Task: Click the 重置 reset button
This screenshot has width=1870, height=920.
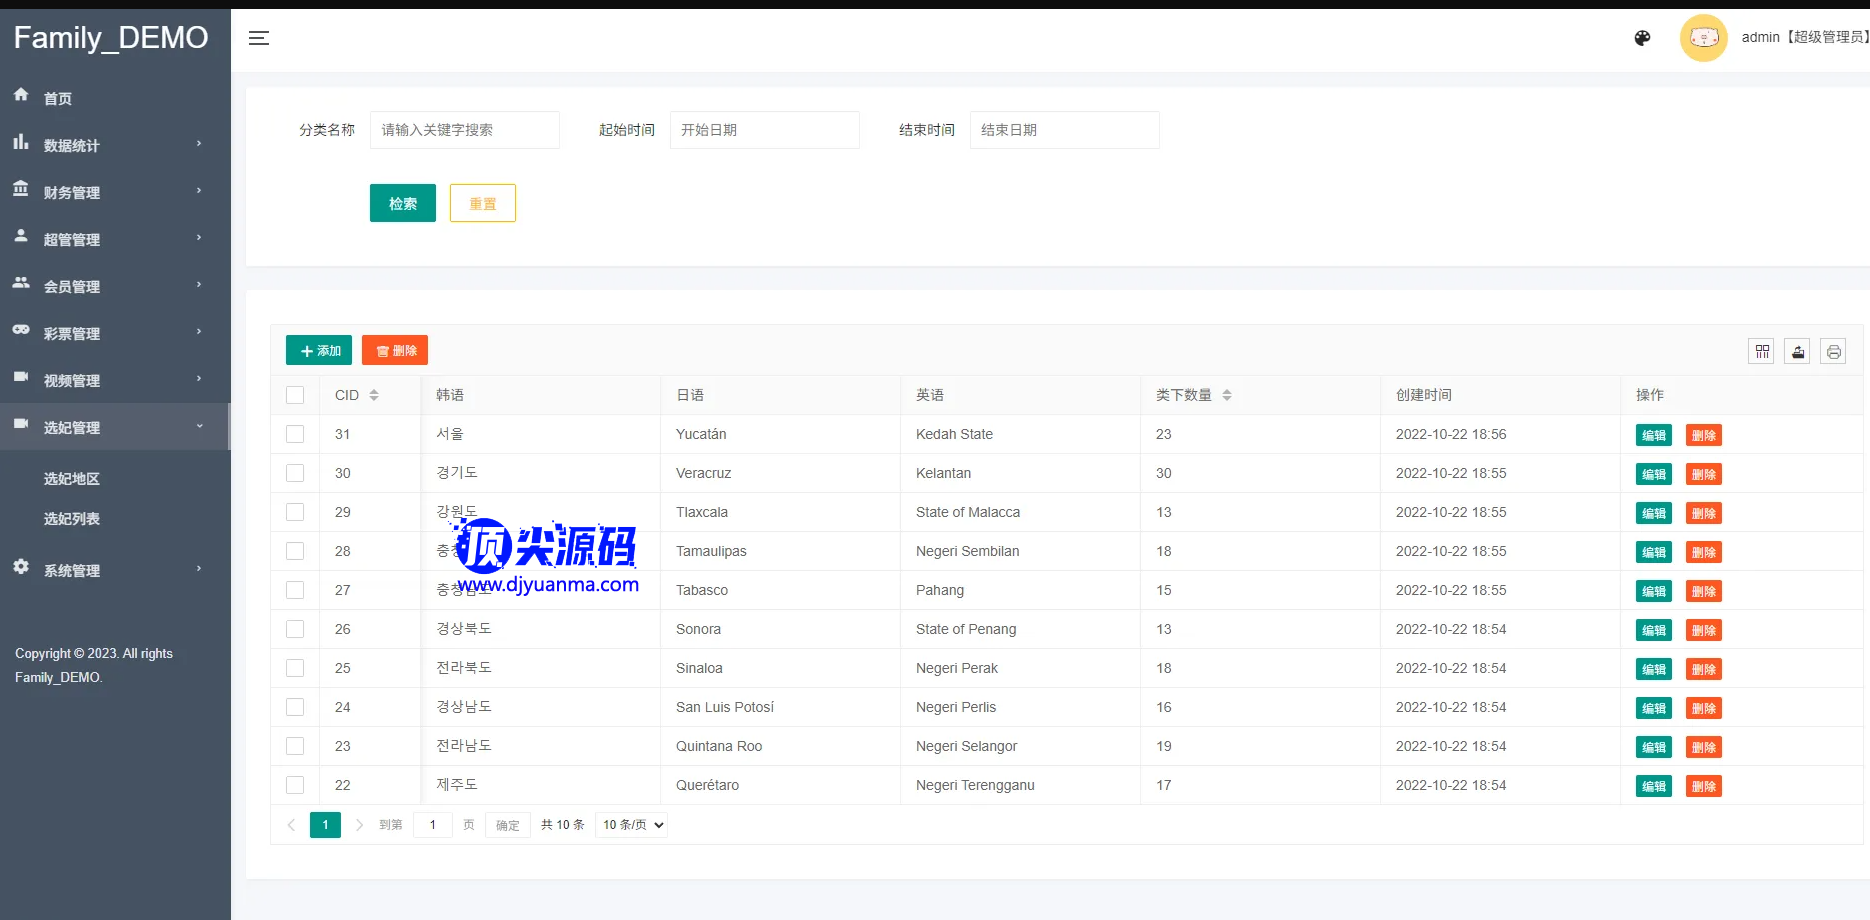Action: tap(482, 203)
